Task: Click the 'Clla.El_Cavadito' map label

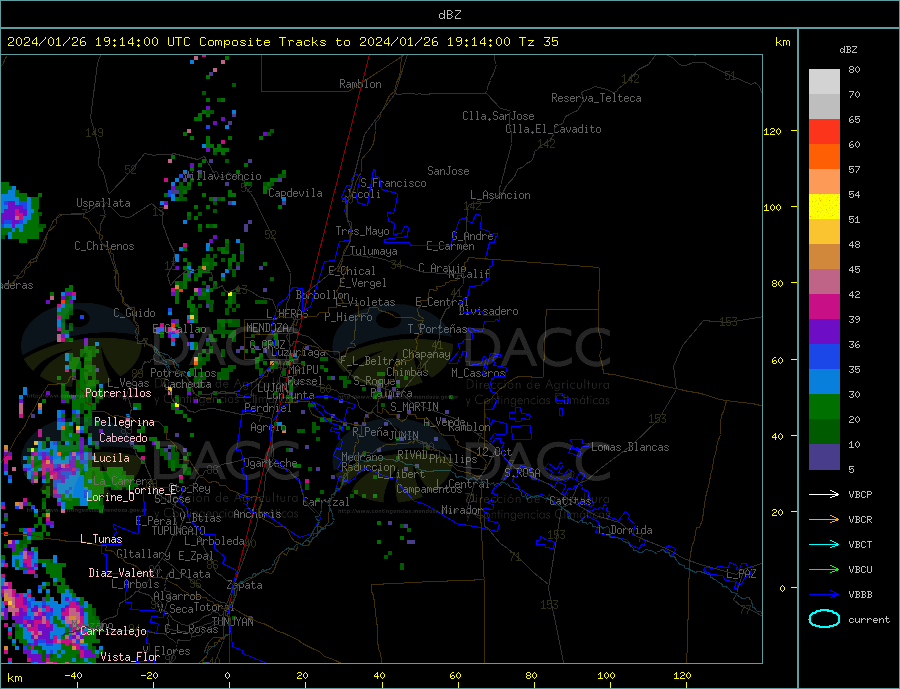Action: coord(553,129)
